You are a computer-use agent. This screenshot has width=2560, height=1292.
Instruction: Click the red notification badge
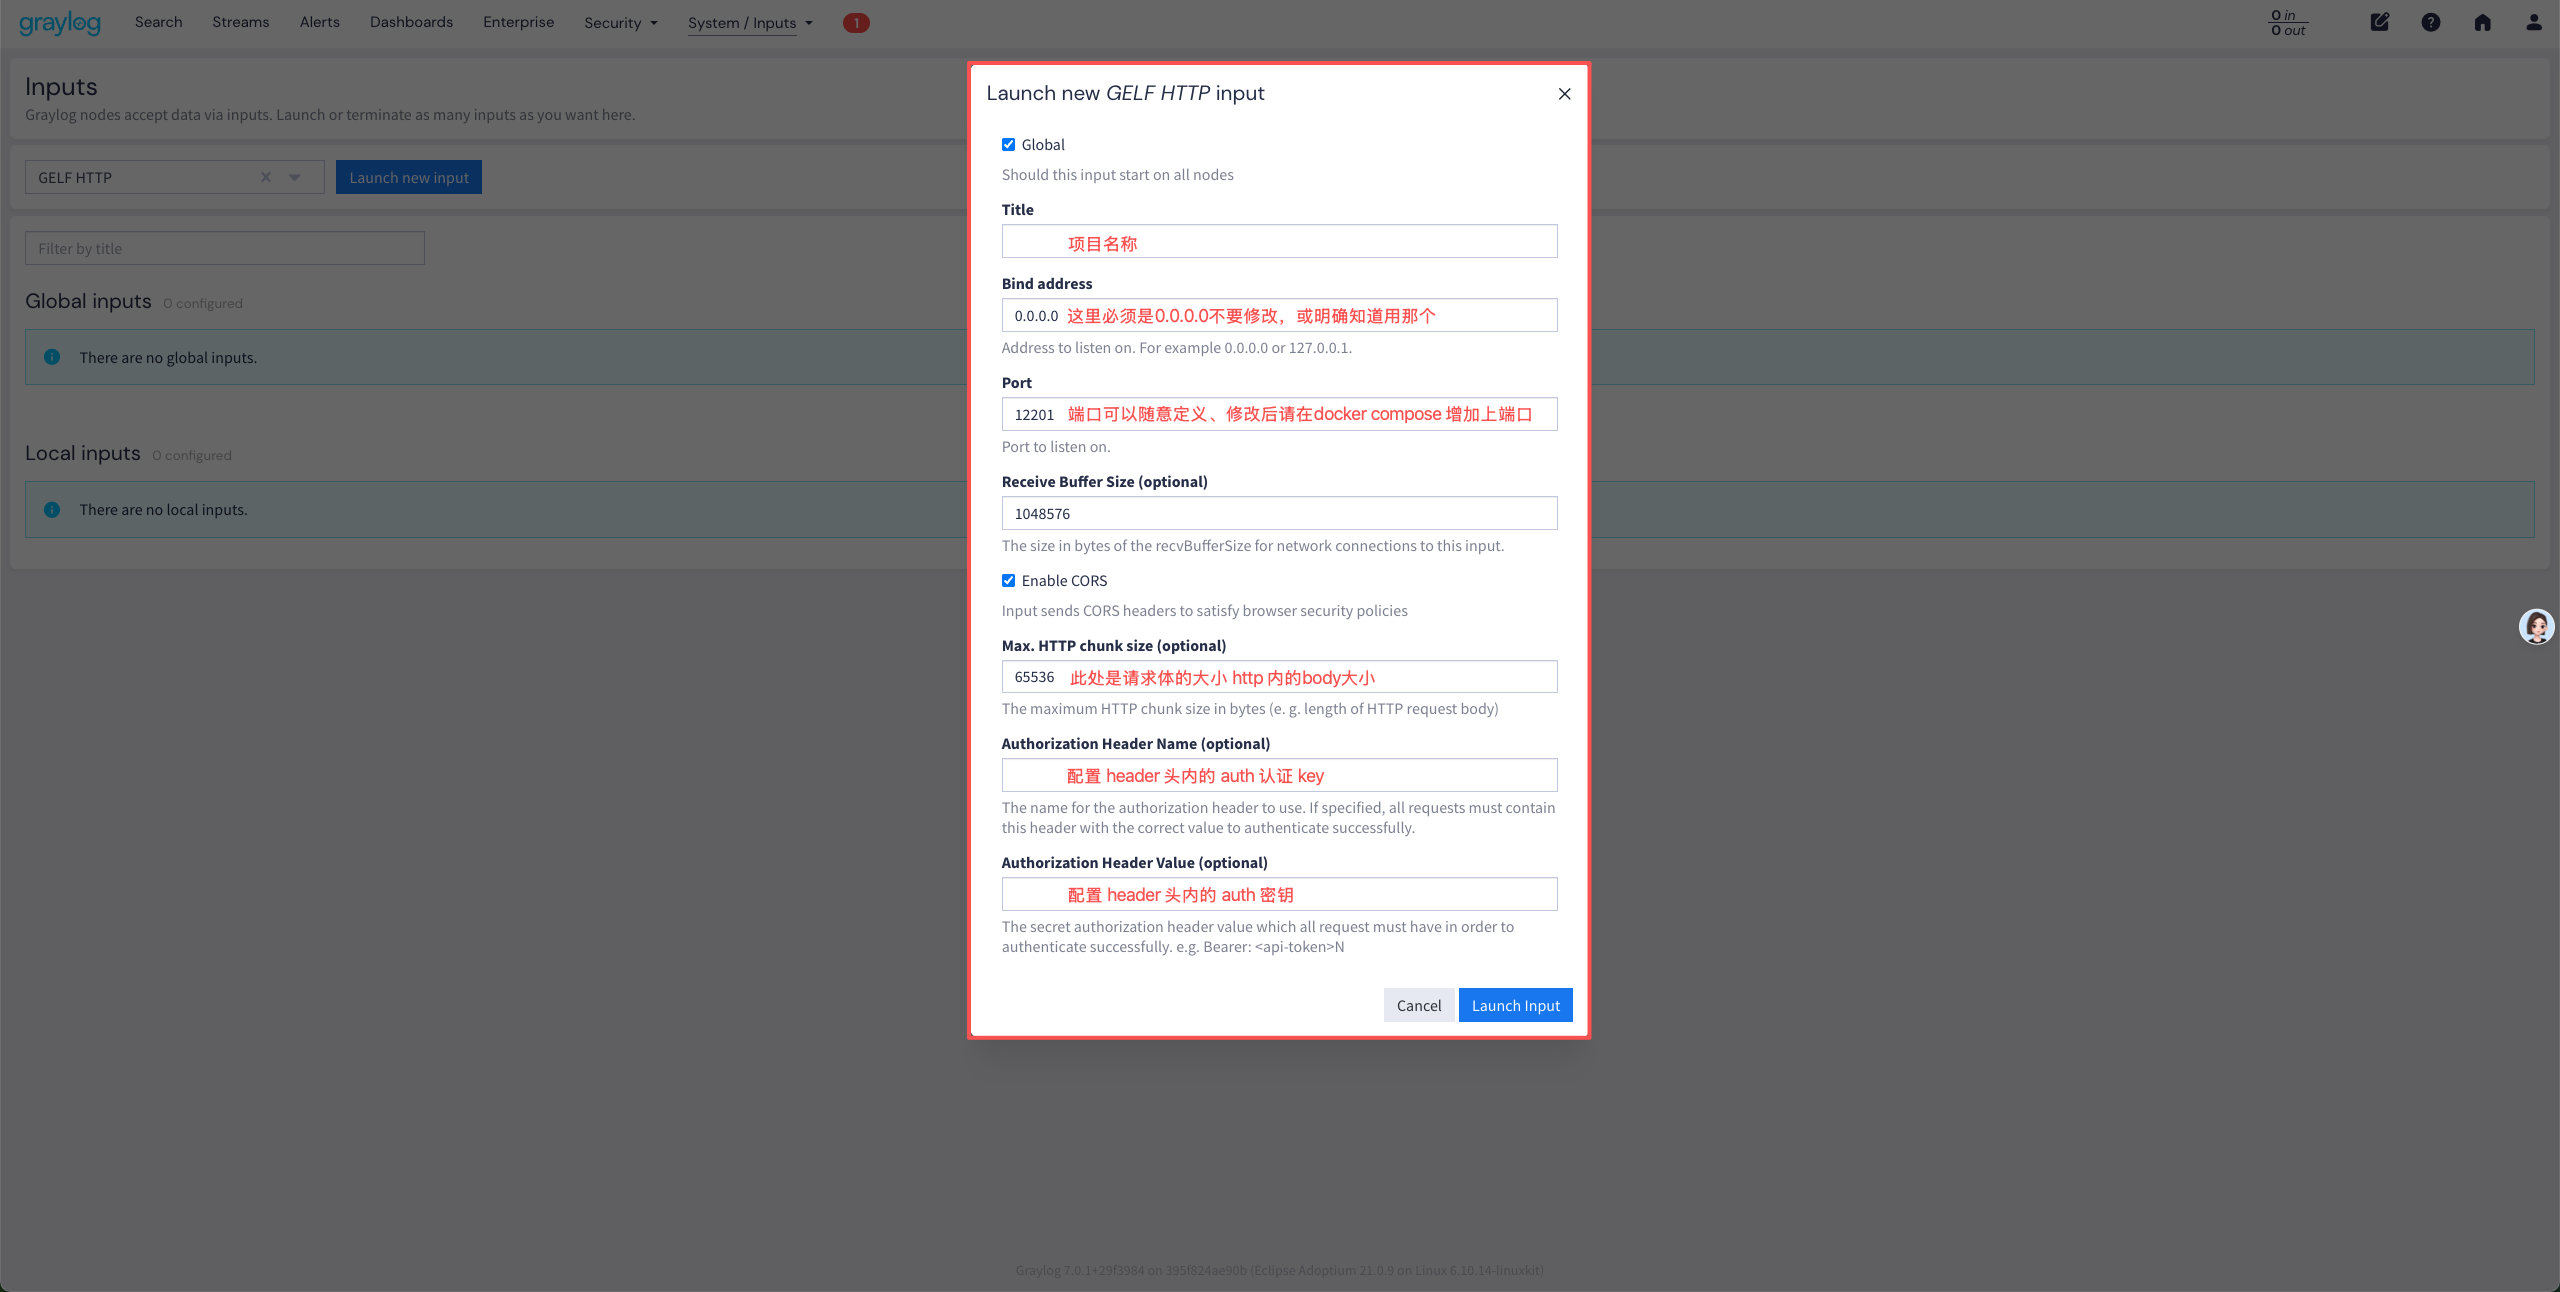pos(856,22)
